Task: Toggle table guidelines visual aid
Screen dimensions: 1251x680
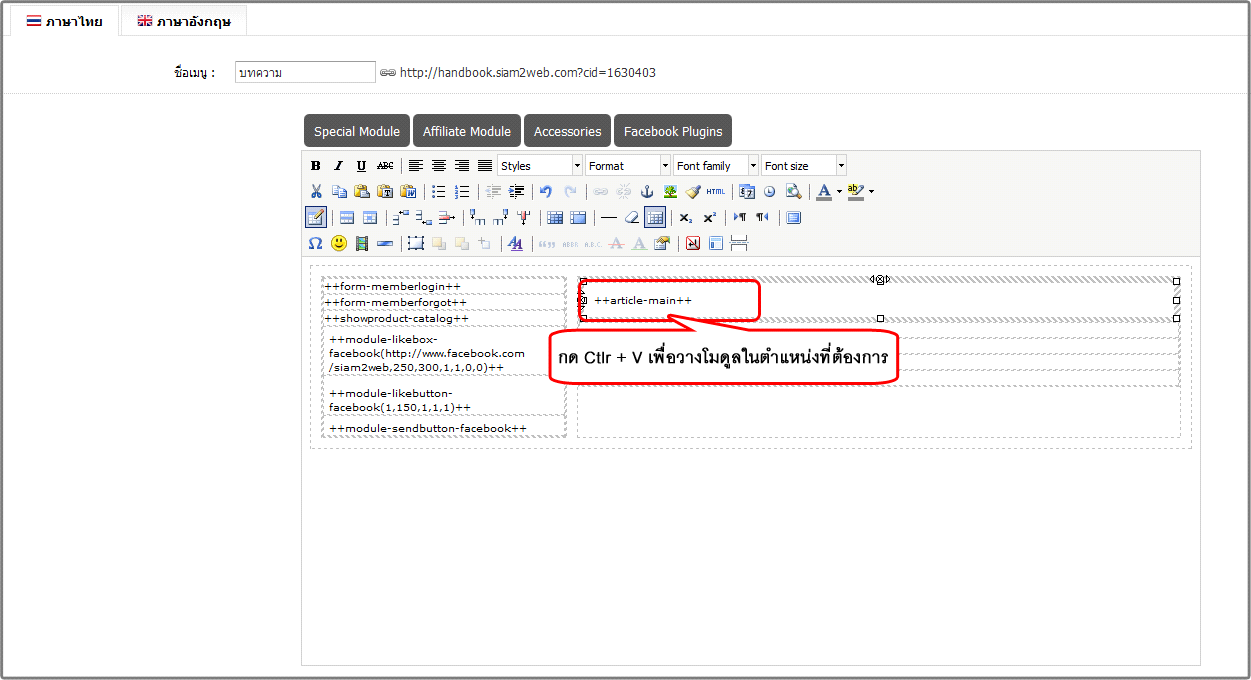Action: tap(655, 217)
